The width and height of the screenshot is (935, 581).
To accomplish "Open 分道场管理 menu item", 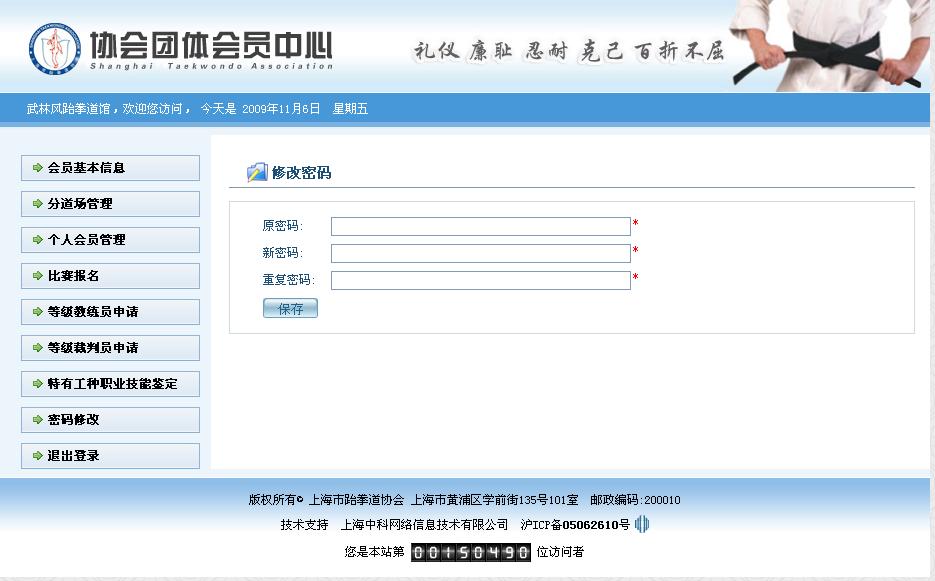I will (110, 203).
